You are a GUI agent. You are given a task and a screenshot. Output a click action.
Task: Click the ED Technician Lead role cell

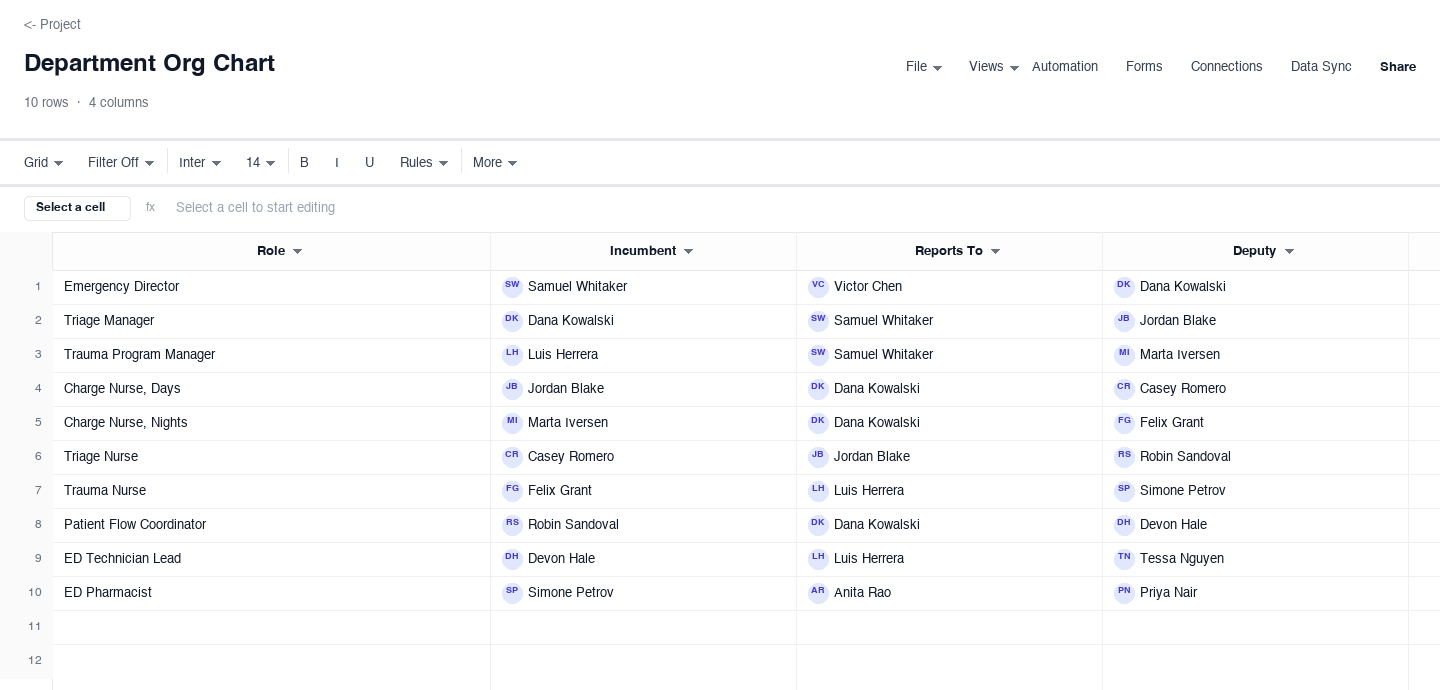tap(271, 559)
